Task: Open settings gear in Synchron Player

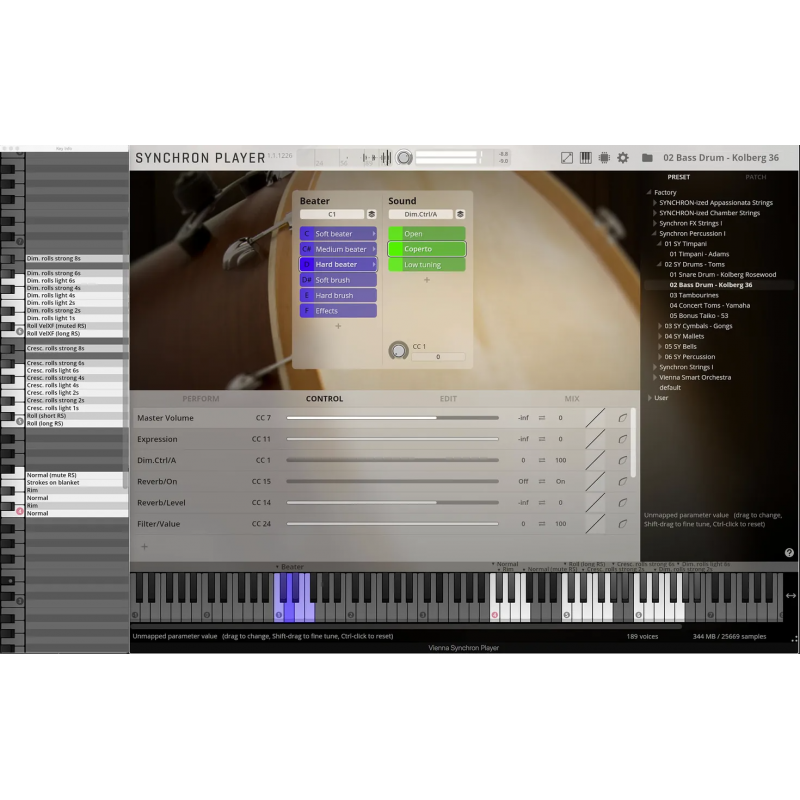Action: pos(623,158)
